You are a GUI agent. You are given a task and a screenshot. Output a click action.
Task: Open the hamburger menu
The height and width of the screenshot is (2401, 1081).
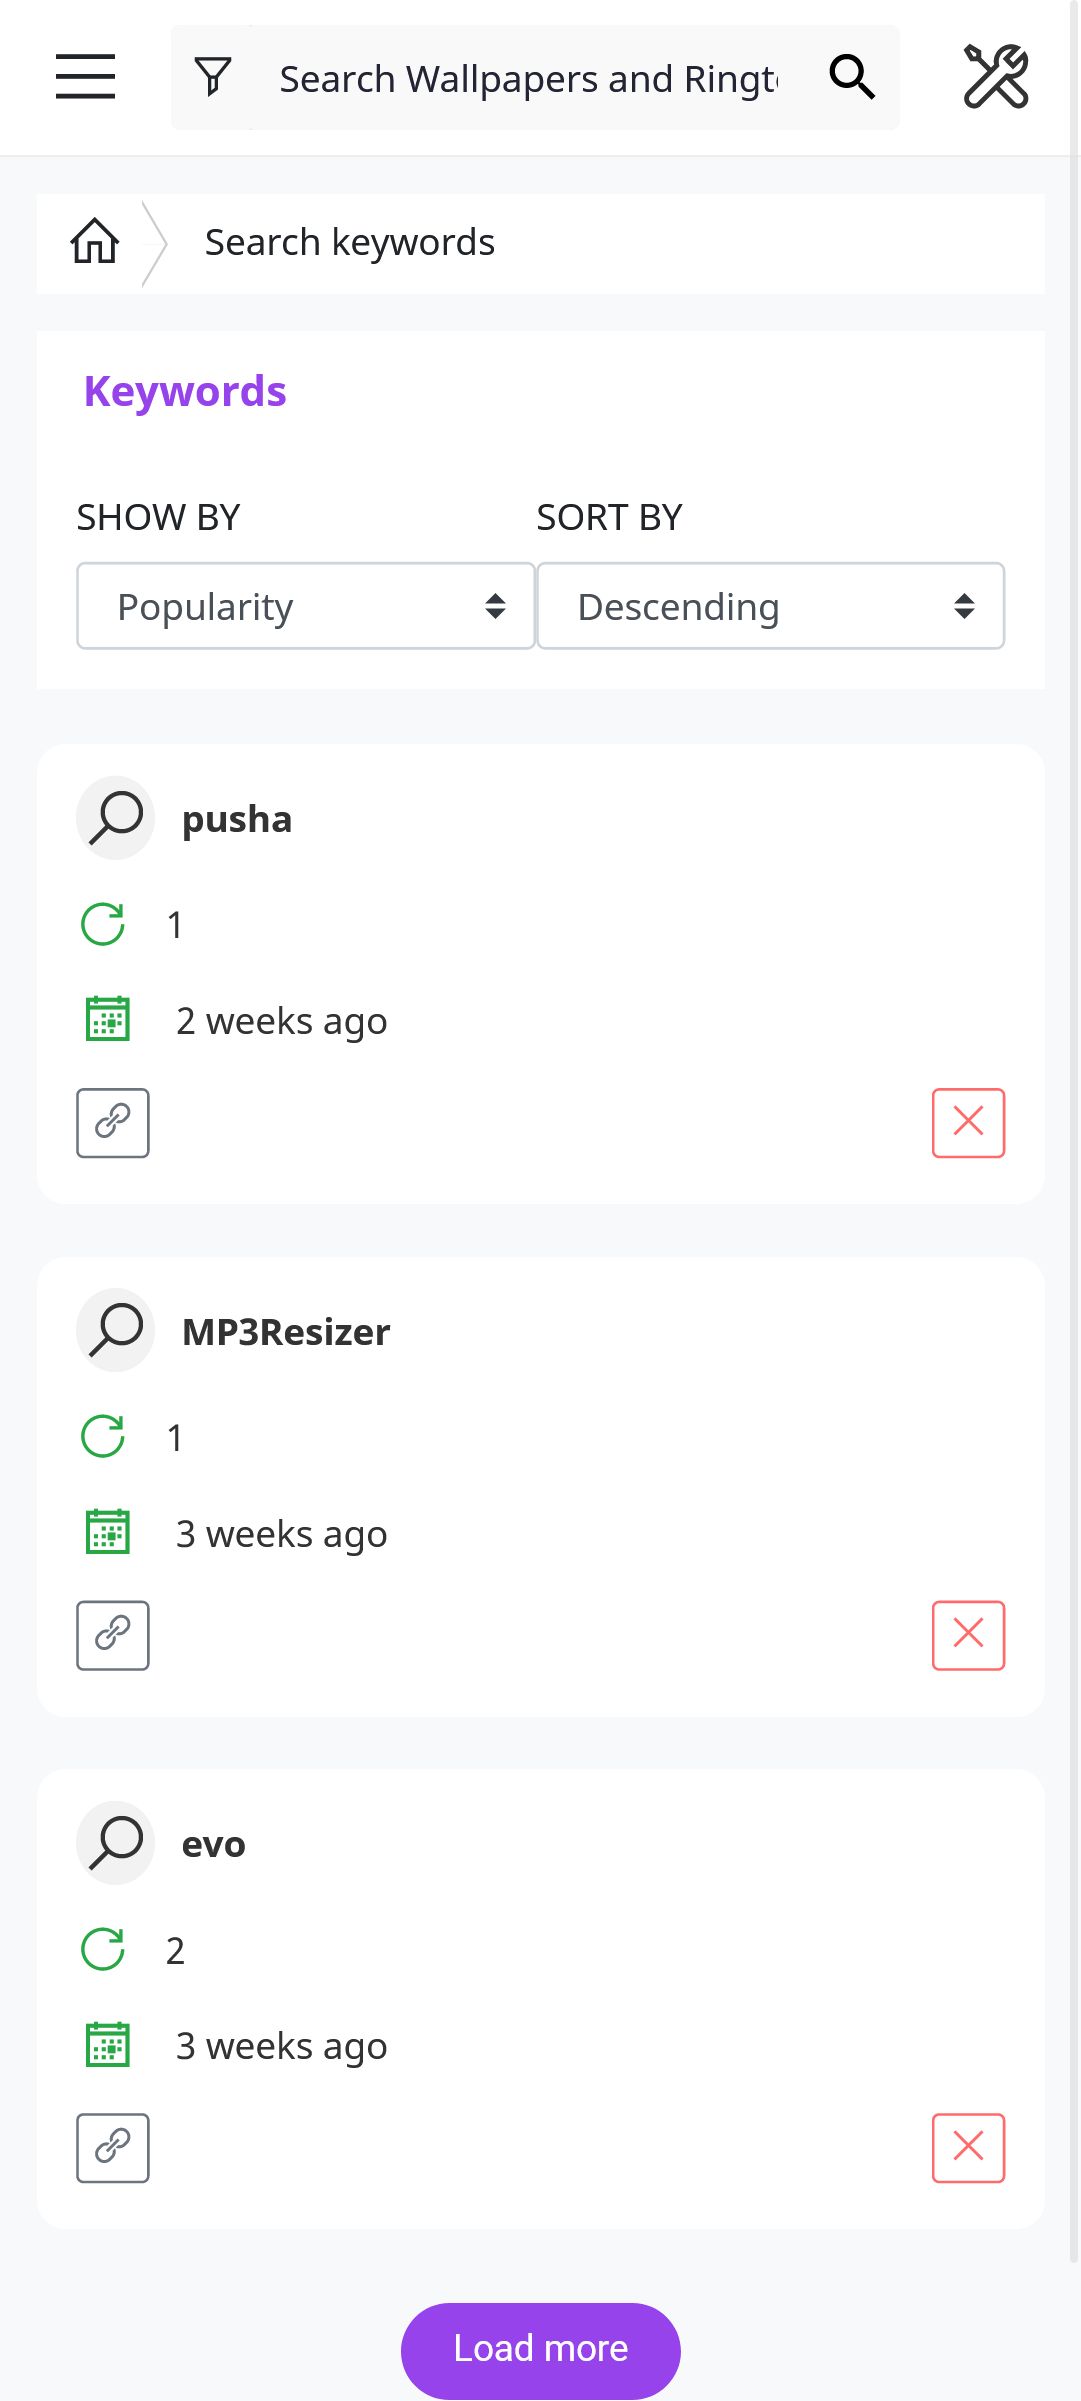(85, 77)
